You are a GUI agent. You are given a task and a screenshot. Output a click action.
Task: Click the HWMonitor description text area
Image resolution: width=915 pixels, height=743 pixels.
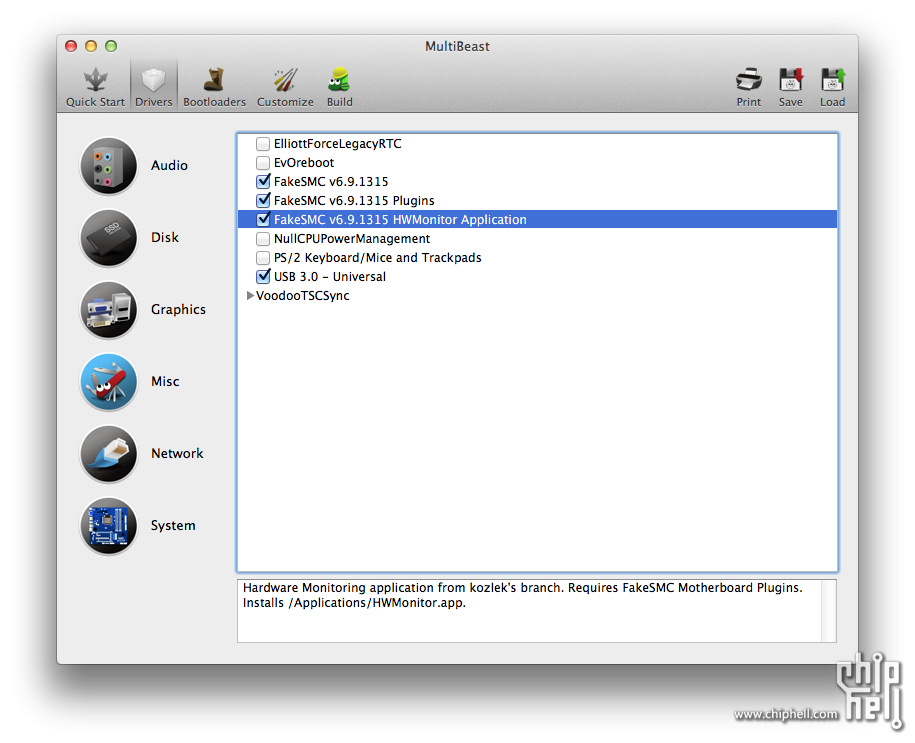[x=529, y=611]
